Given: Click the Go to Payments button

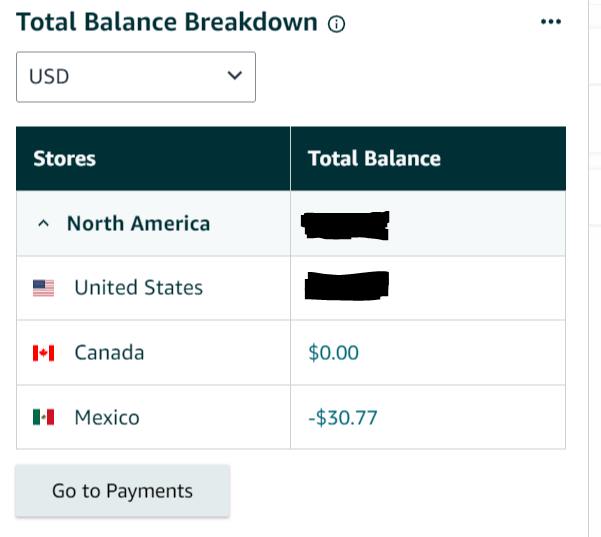Looking at the screenshot, I should pos(123,491).
